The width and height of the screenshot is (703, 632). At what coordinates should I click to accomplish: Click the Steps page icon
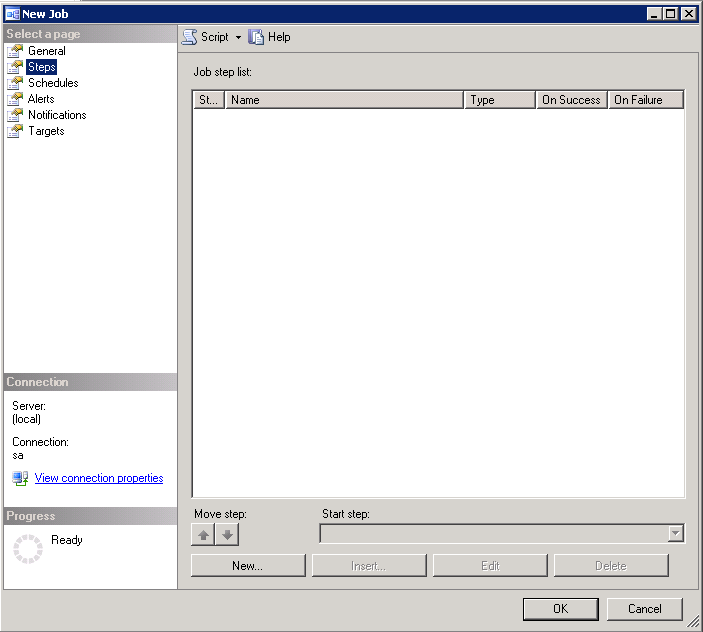[15, 67]
